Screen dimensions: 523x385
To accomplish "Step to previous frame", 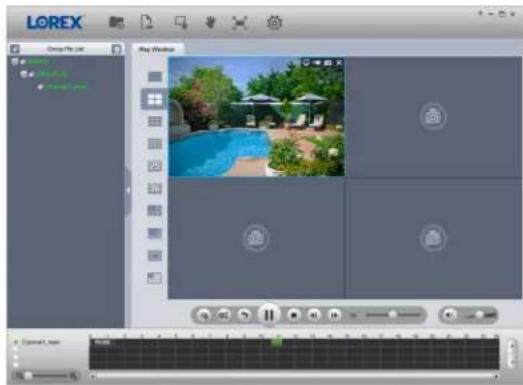I will [314, 315].
